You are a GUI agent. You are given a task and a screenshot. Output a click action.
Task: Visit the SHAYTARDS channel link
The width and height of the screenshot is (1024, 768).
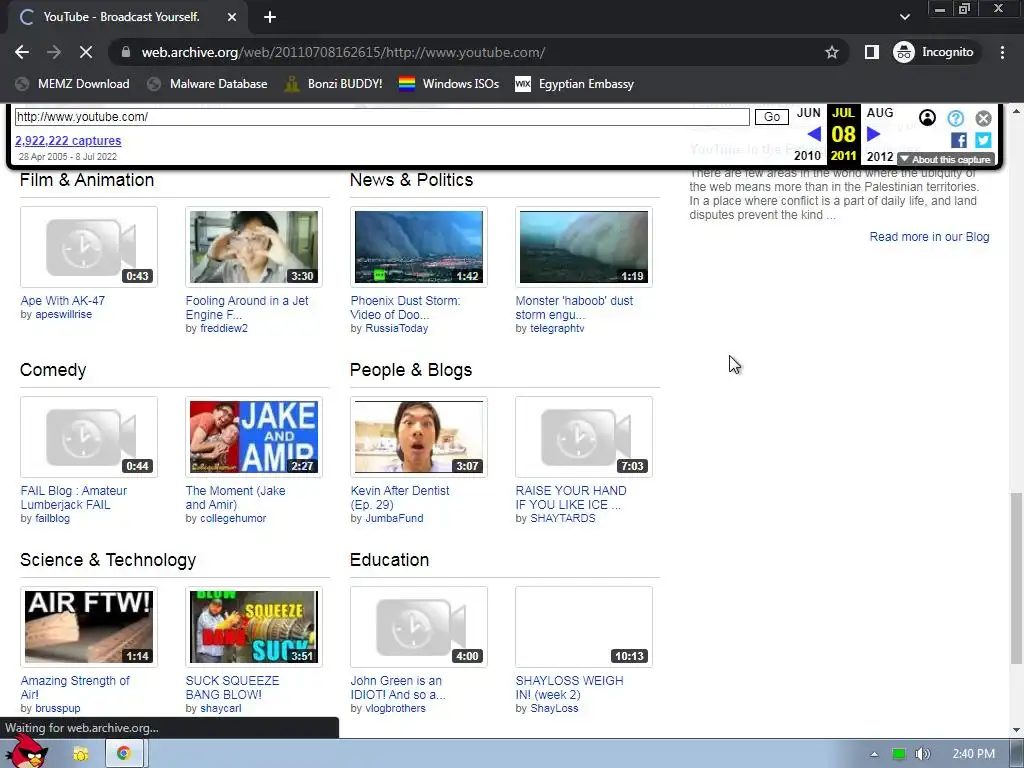click(563, 519)
